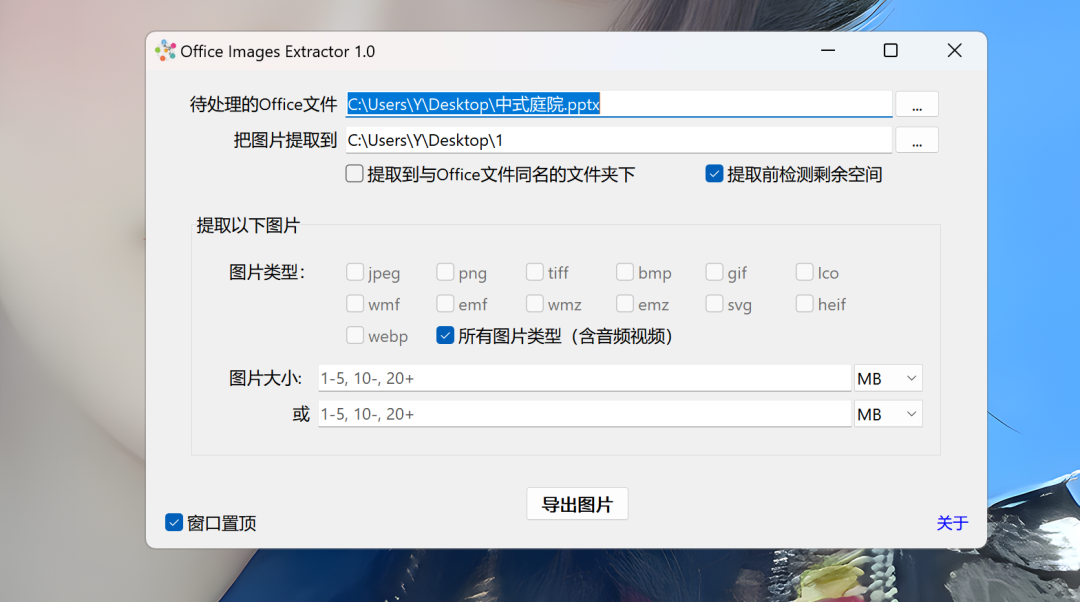Screen dimensions: 1080x602
Task: Click the 图片大小 label
Action: [x=265, y=378]
